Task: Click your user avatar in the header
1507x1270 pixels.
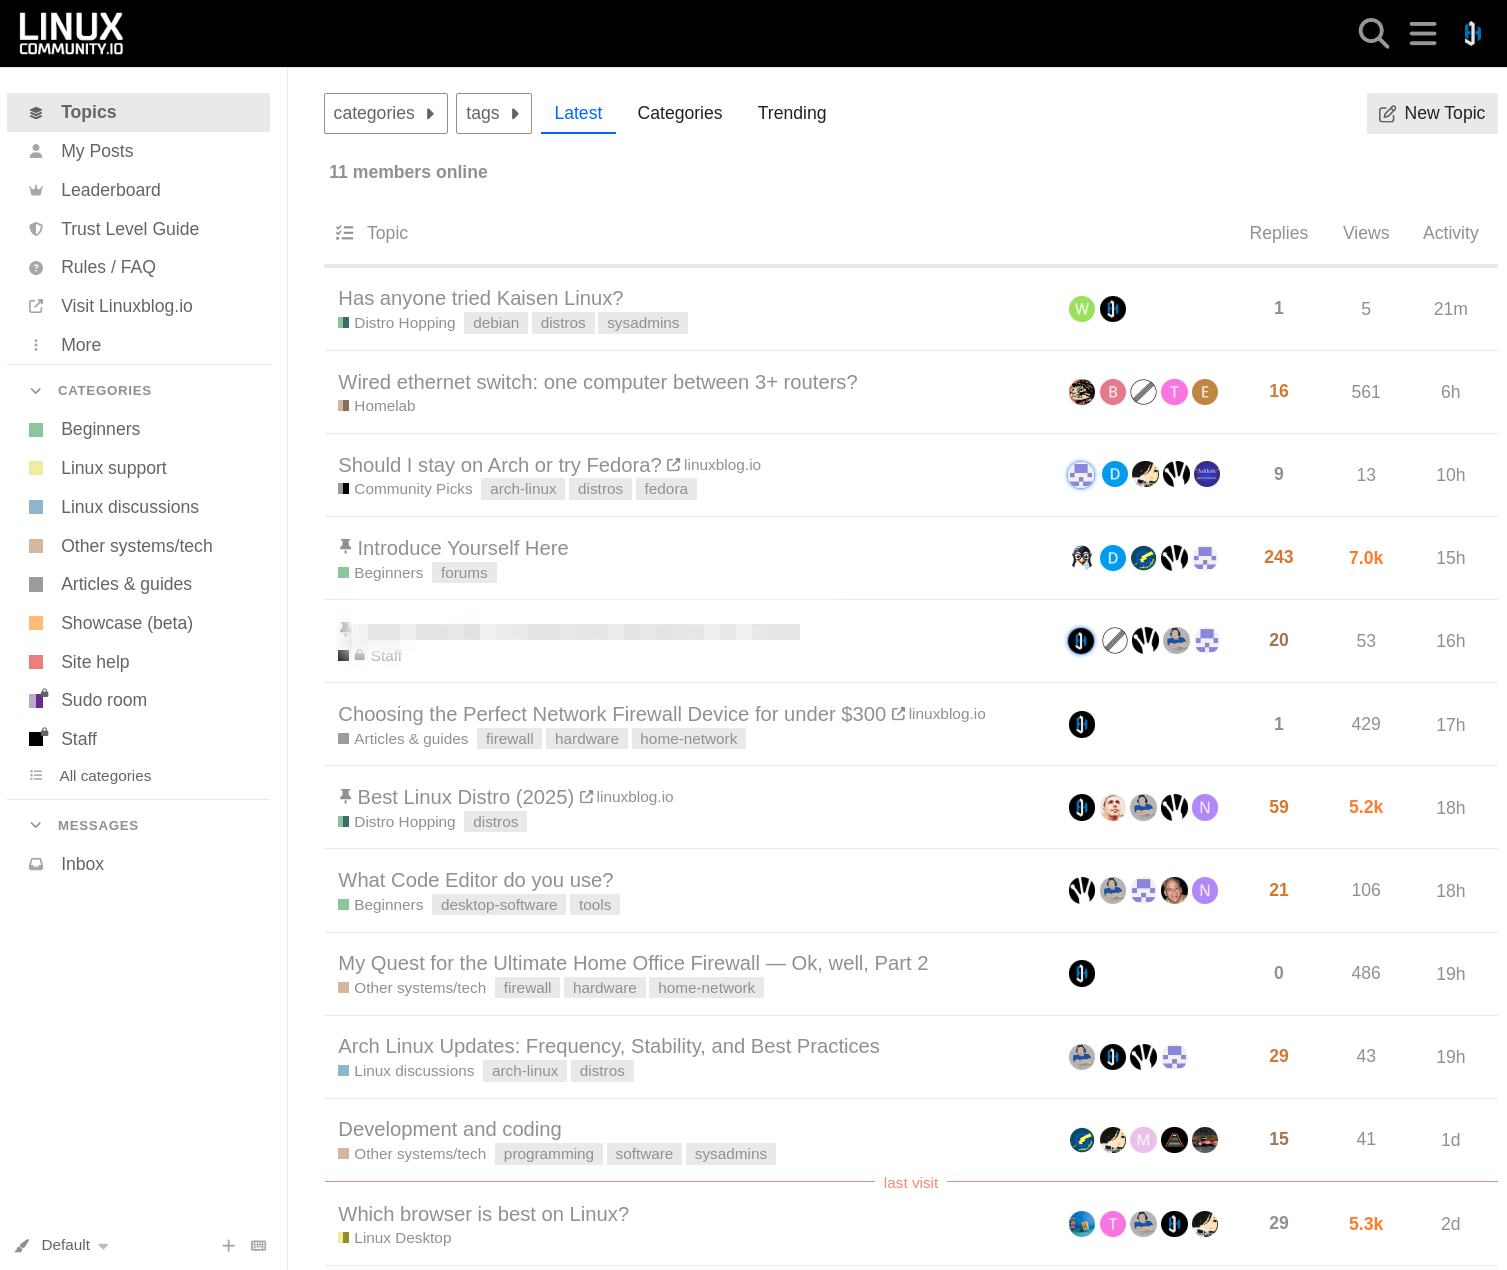Action: (1471, 33)
